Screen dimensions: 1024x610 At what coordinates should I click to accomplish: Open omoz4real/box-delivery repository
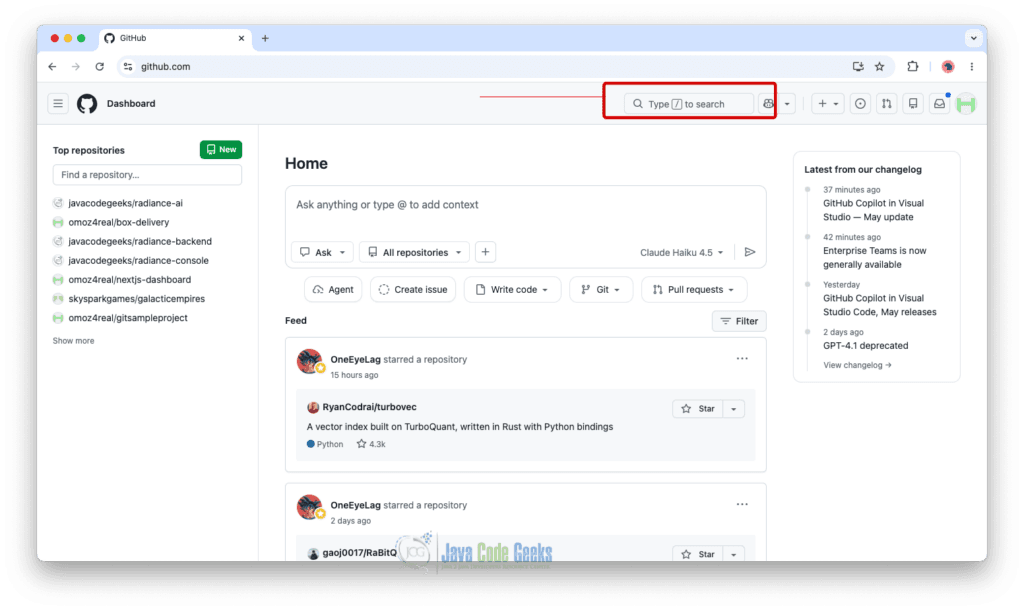click(119, 222)
